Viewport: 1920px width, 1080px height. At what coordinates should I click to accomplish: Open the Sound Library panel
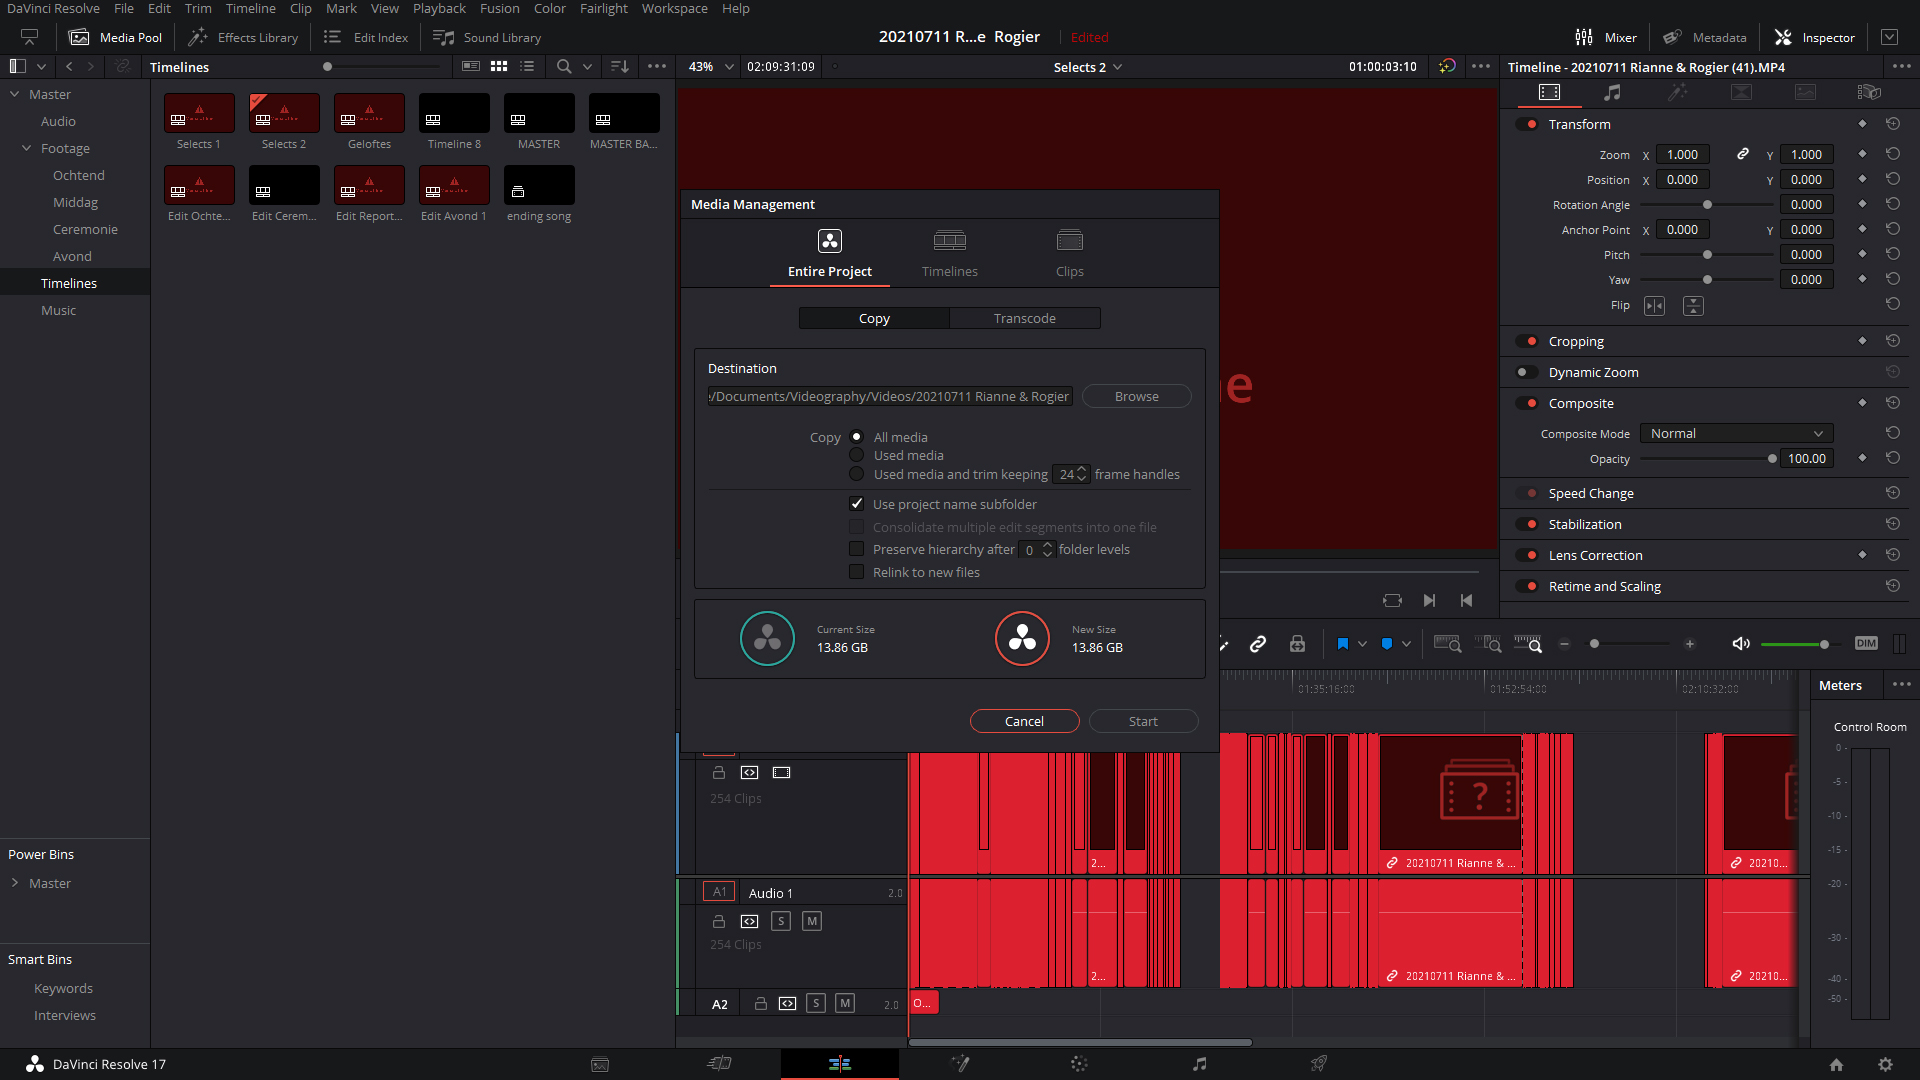click(487, 37)
